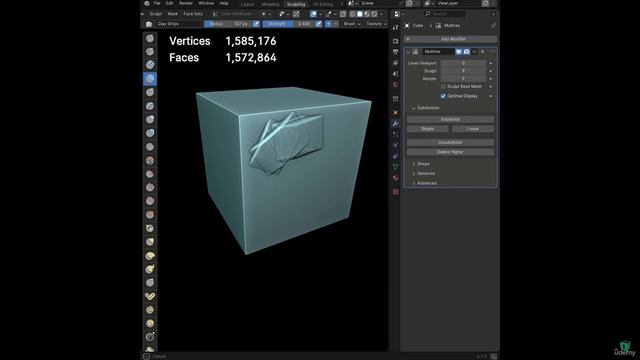Viewport: 640px width, 360px height.
Task: Select the Blob brush
Action: 150,133
